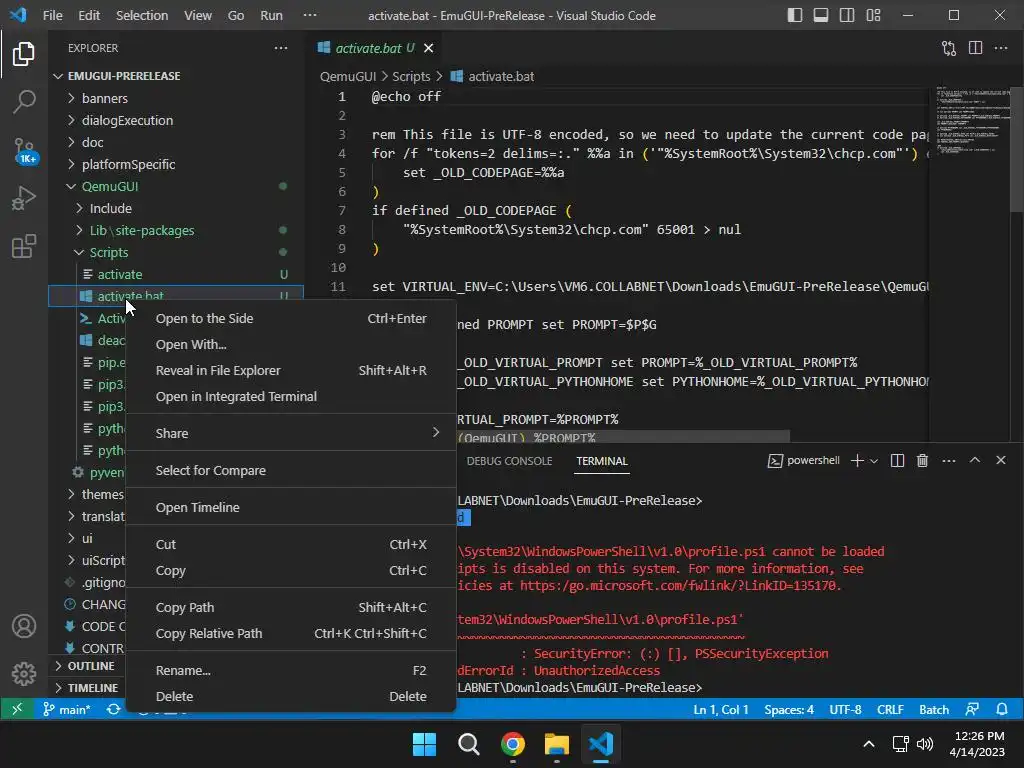Split the terminal panel
Screen dimensions: 1024x768
897,460
